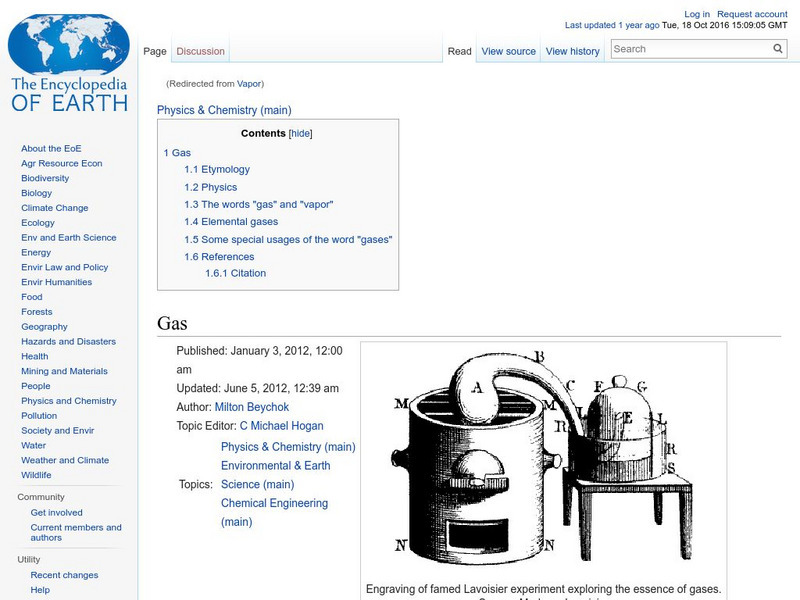Open Environmental & Earth Science (main) topic
This screenshot has width=800, height=600.
(x=276, y=475)
